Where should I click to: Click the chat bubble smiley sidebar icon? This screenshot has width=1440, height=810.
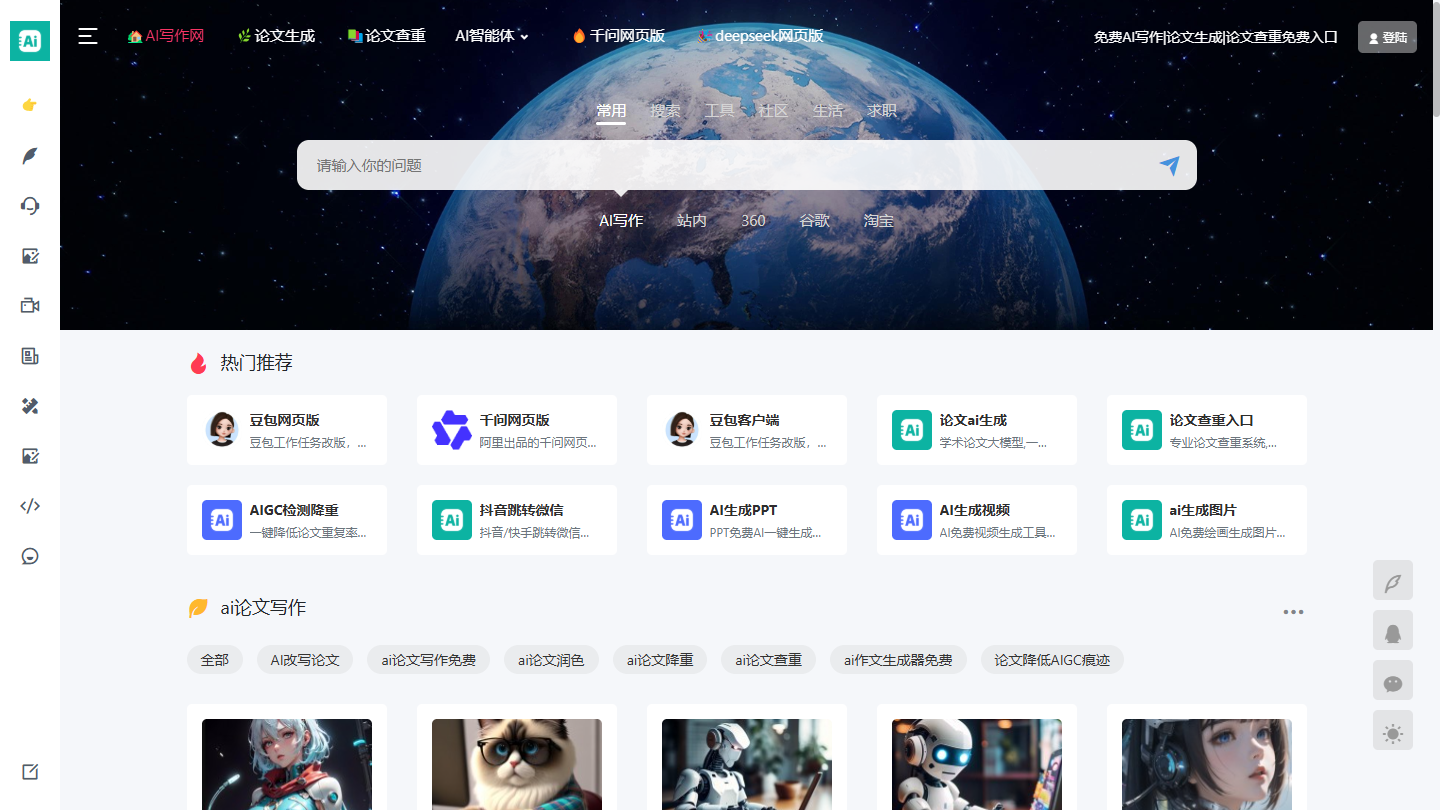30,556
